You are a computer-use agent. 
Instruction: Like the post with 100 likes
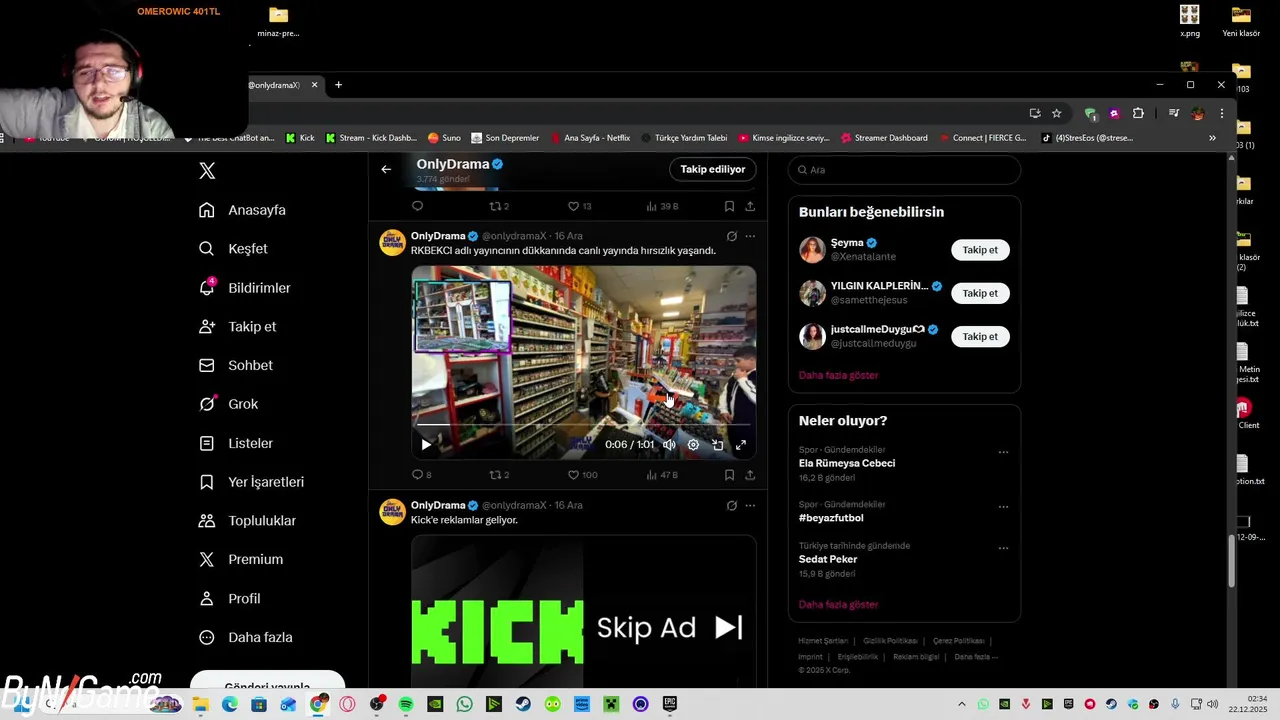pyautogui.click(x=582, y=475)
